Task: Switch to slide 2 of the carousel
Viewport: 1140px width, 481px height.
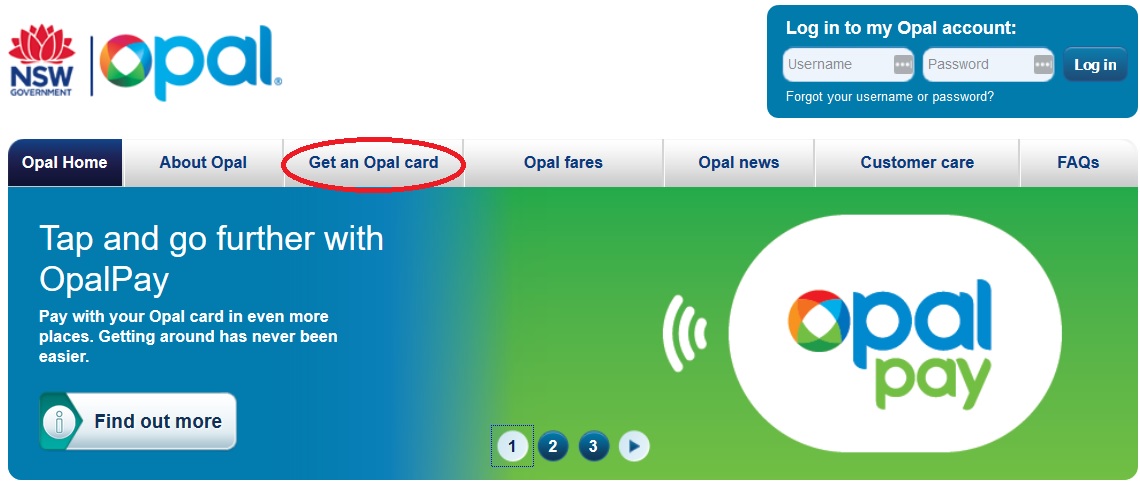Action: coord(553,446)
